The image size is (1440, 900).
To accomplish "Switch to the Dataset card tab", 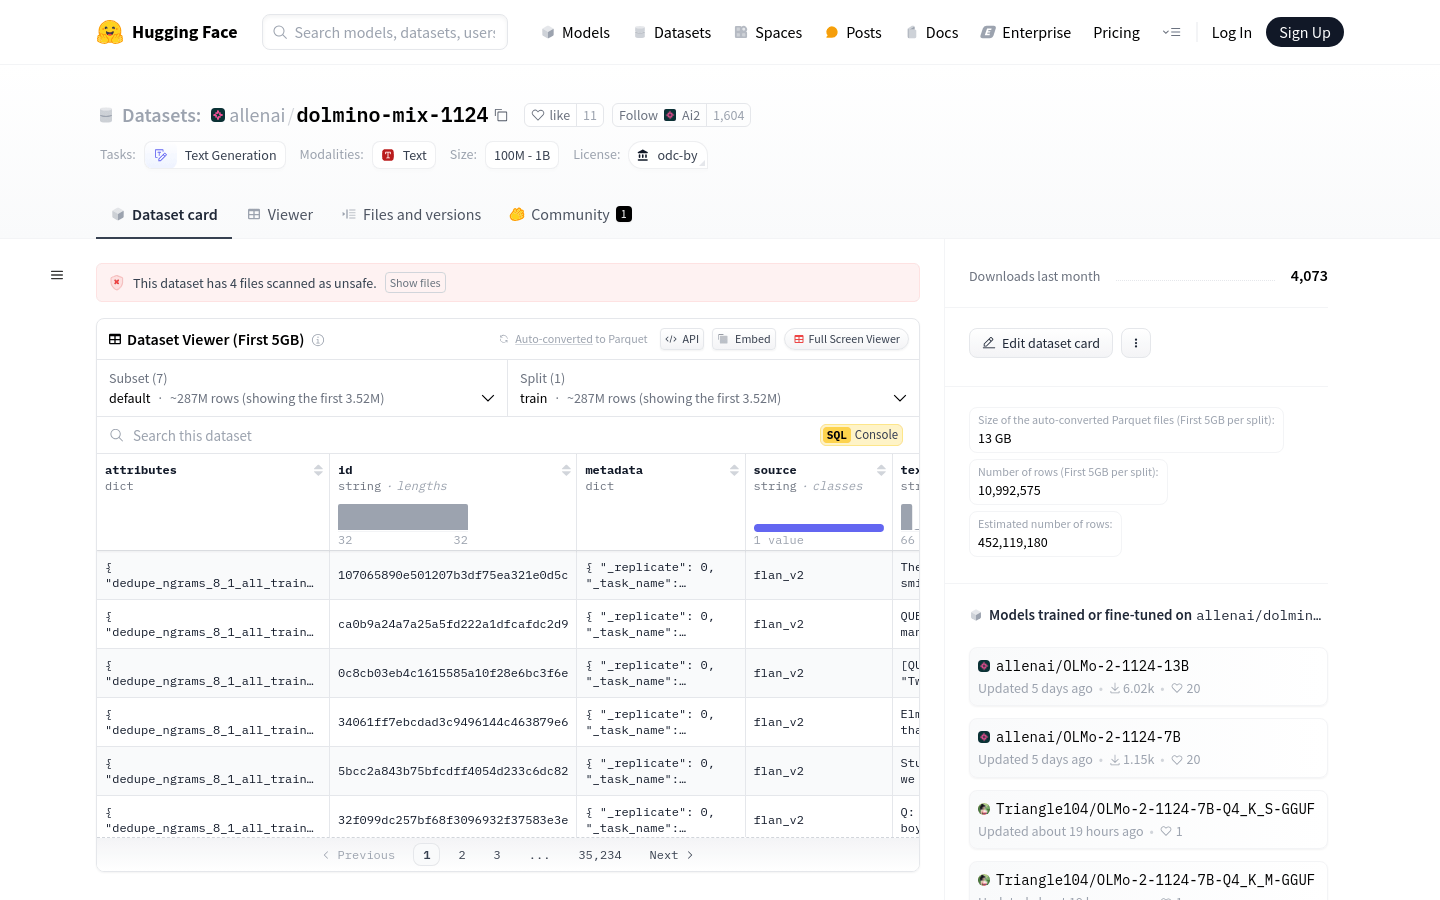I will [164, 214].
